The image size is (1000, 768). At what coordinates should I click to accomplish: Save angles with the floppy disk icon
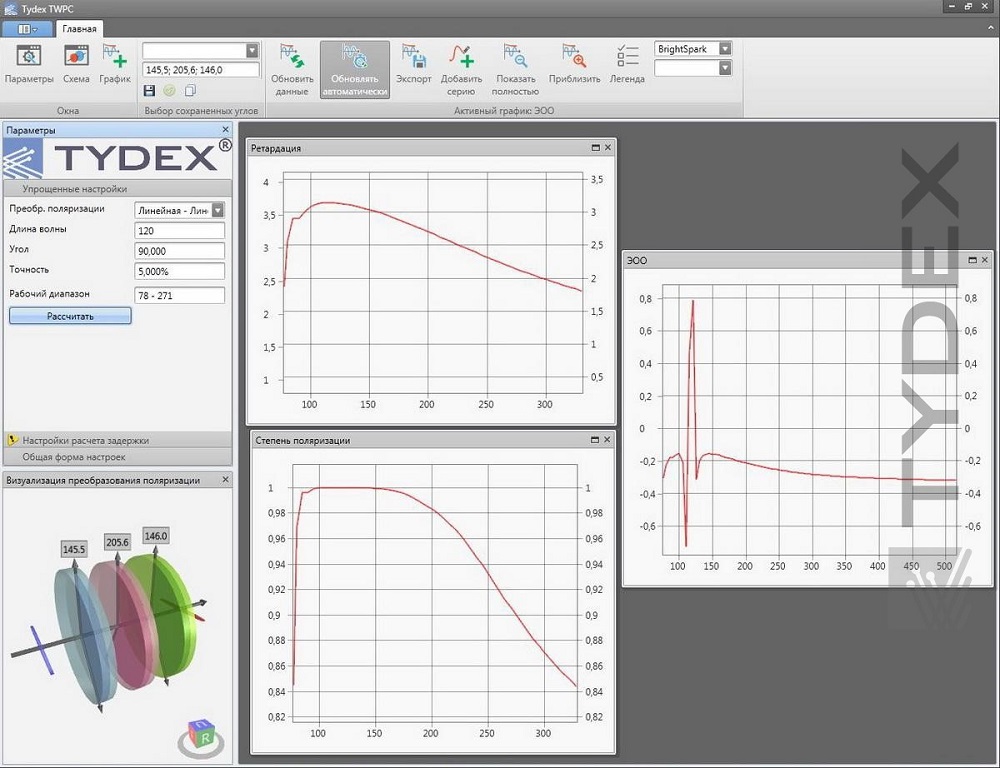click(x=150, y=90)
